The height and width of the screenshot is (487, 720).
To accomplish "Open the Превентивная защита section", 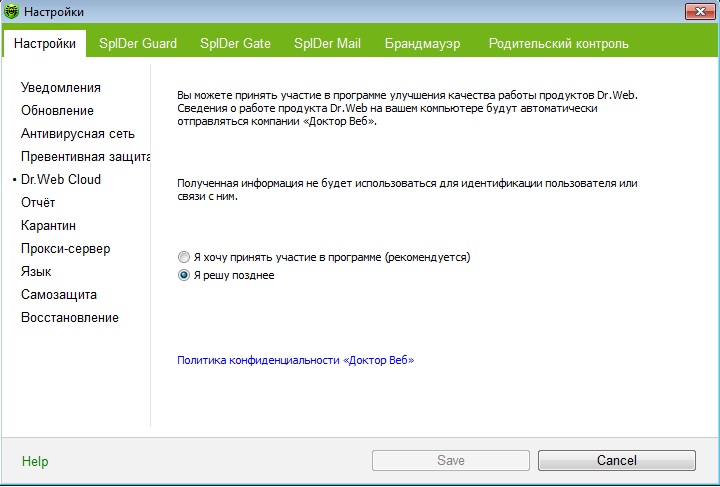I will click(x=85, y=157).
